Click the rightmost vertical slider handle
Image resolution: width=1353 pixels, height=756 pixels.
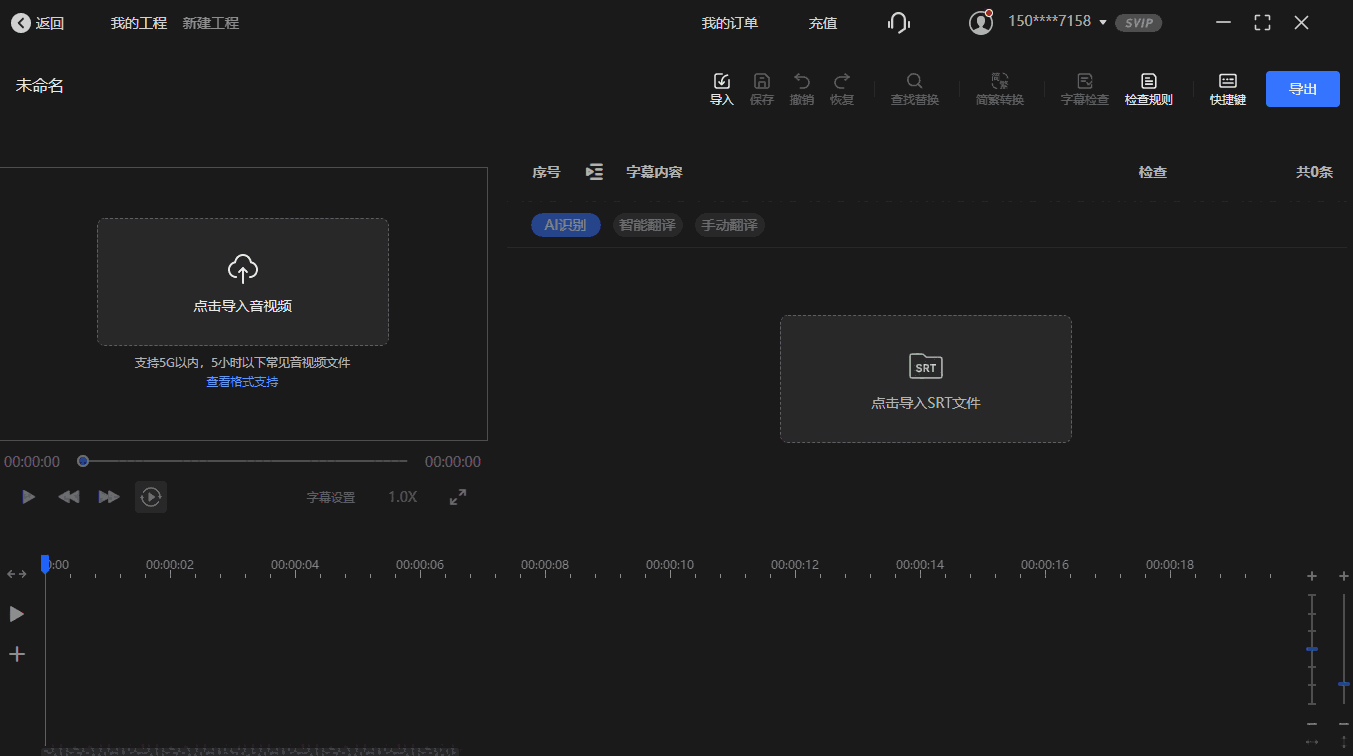[x=1344, y=684]
